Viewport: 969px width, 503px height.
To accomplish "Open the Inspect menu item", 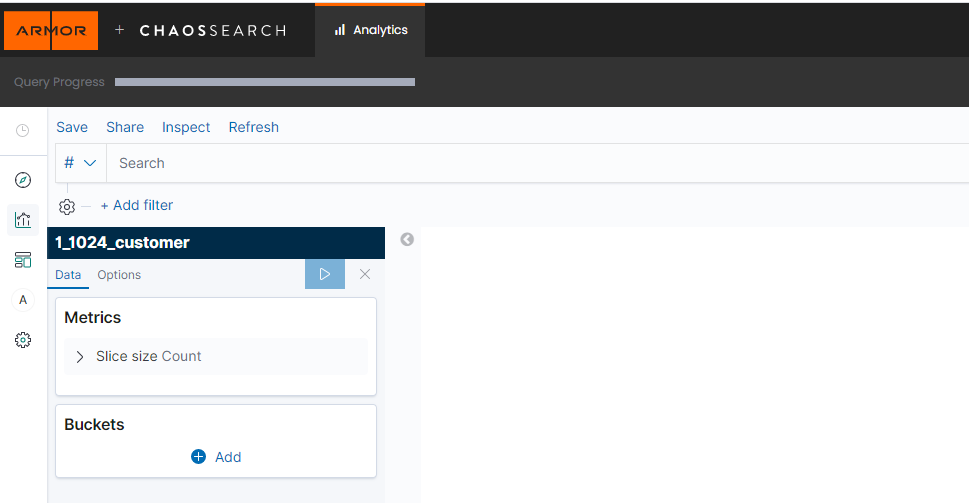I will pyautogui.click(x=186, y=127).
